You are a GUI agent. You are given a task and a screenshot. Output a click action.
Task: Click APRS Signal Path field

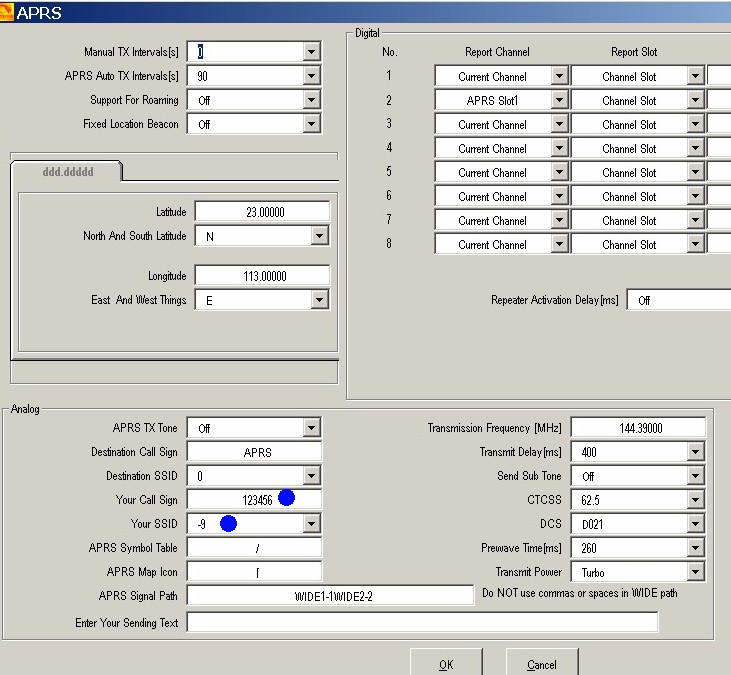tap(331, 596)
